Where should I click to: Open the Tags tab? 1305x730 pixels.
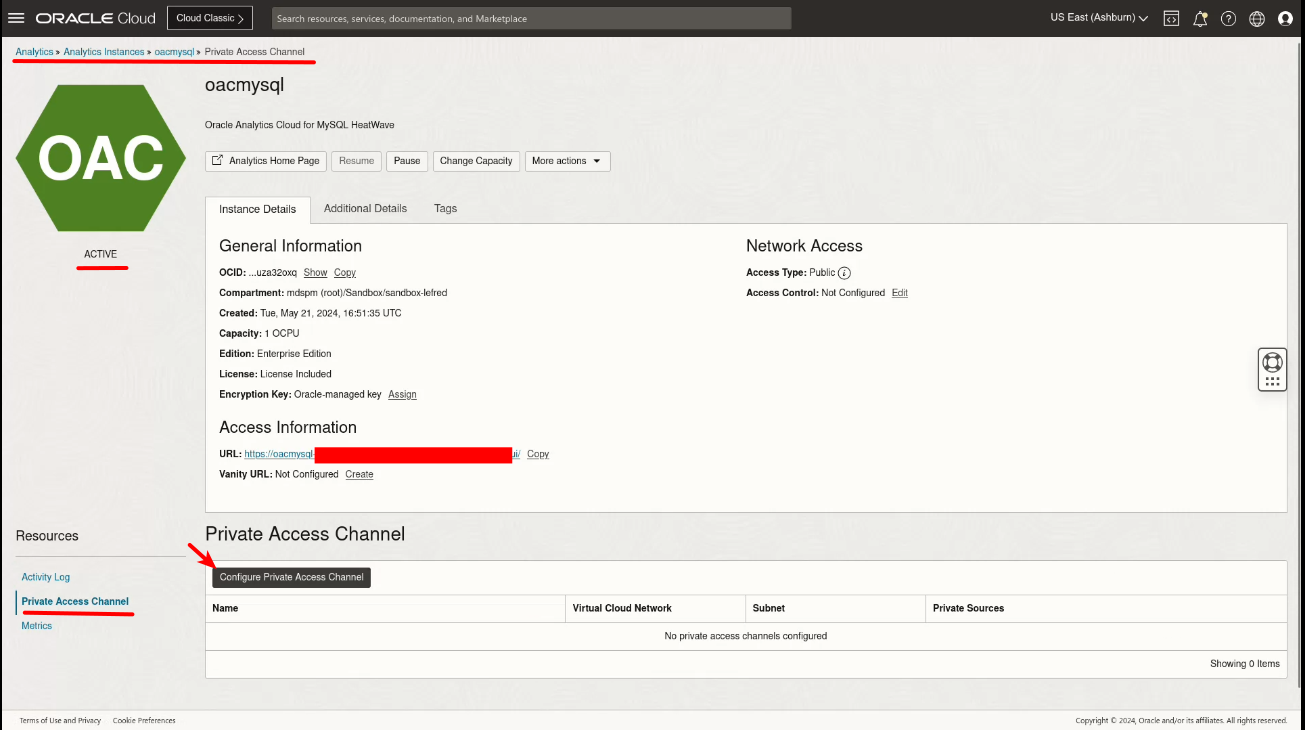[446, 208]
